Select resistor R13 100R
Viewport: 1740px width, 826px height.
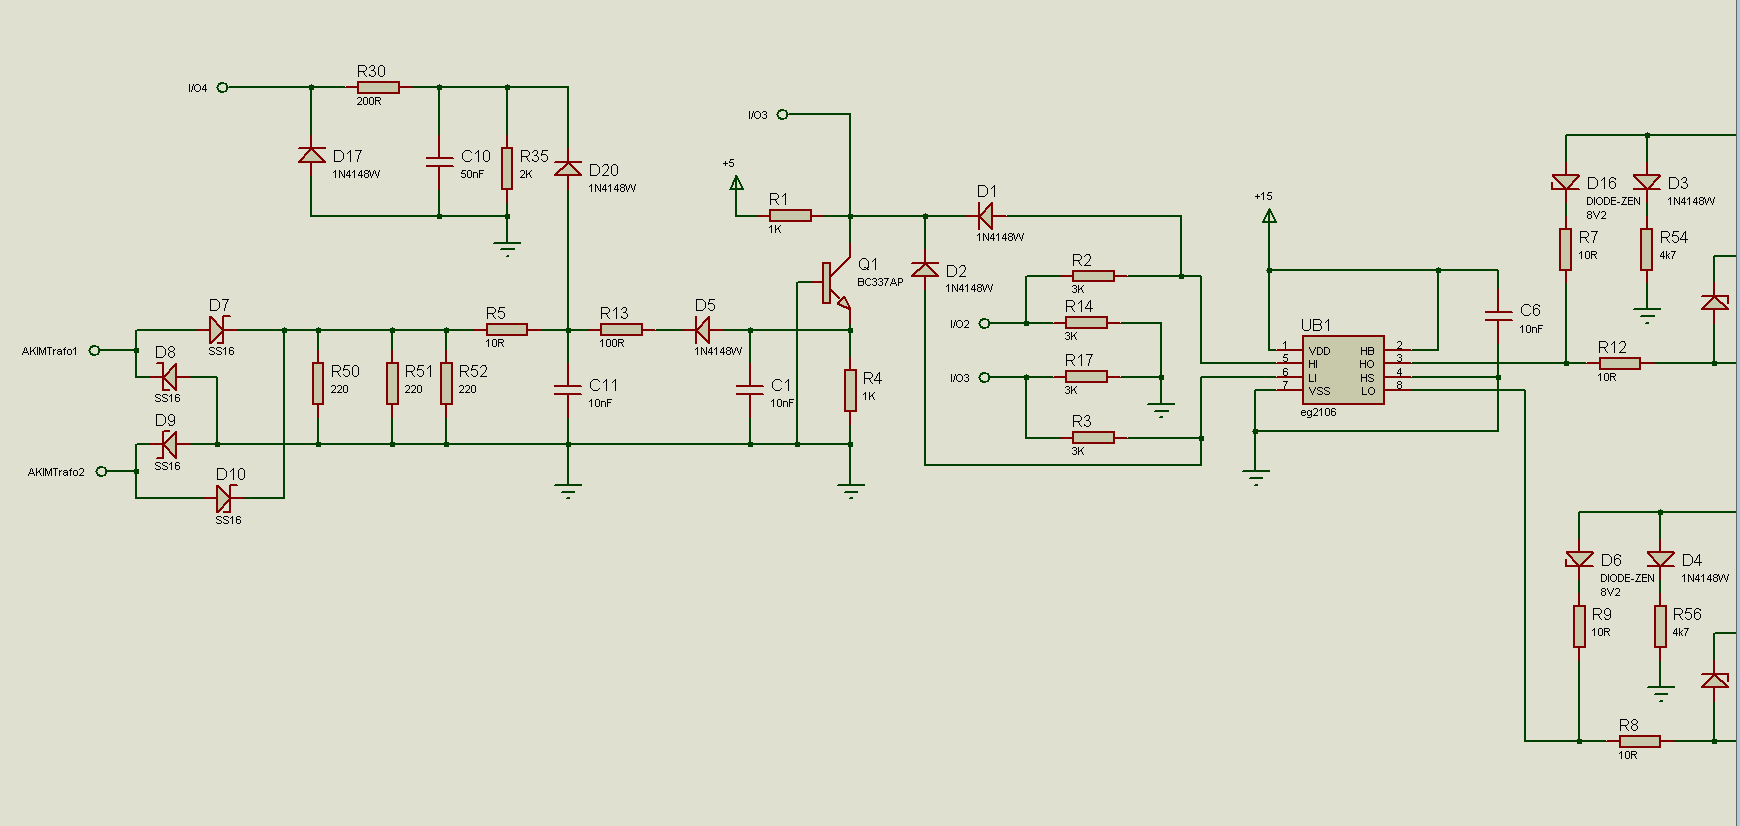pyautogui.click(x=620, y=329)
